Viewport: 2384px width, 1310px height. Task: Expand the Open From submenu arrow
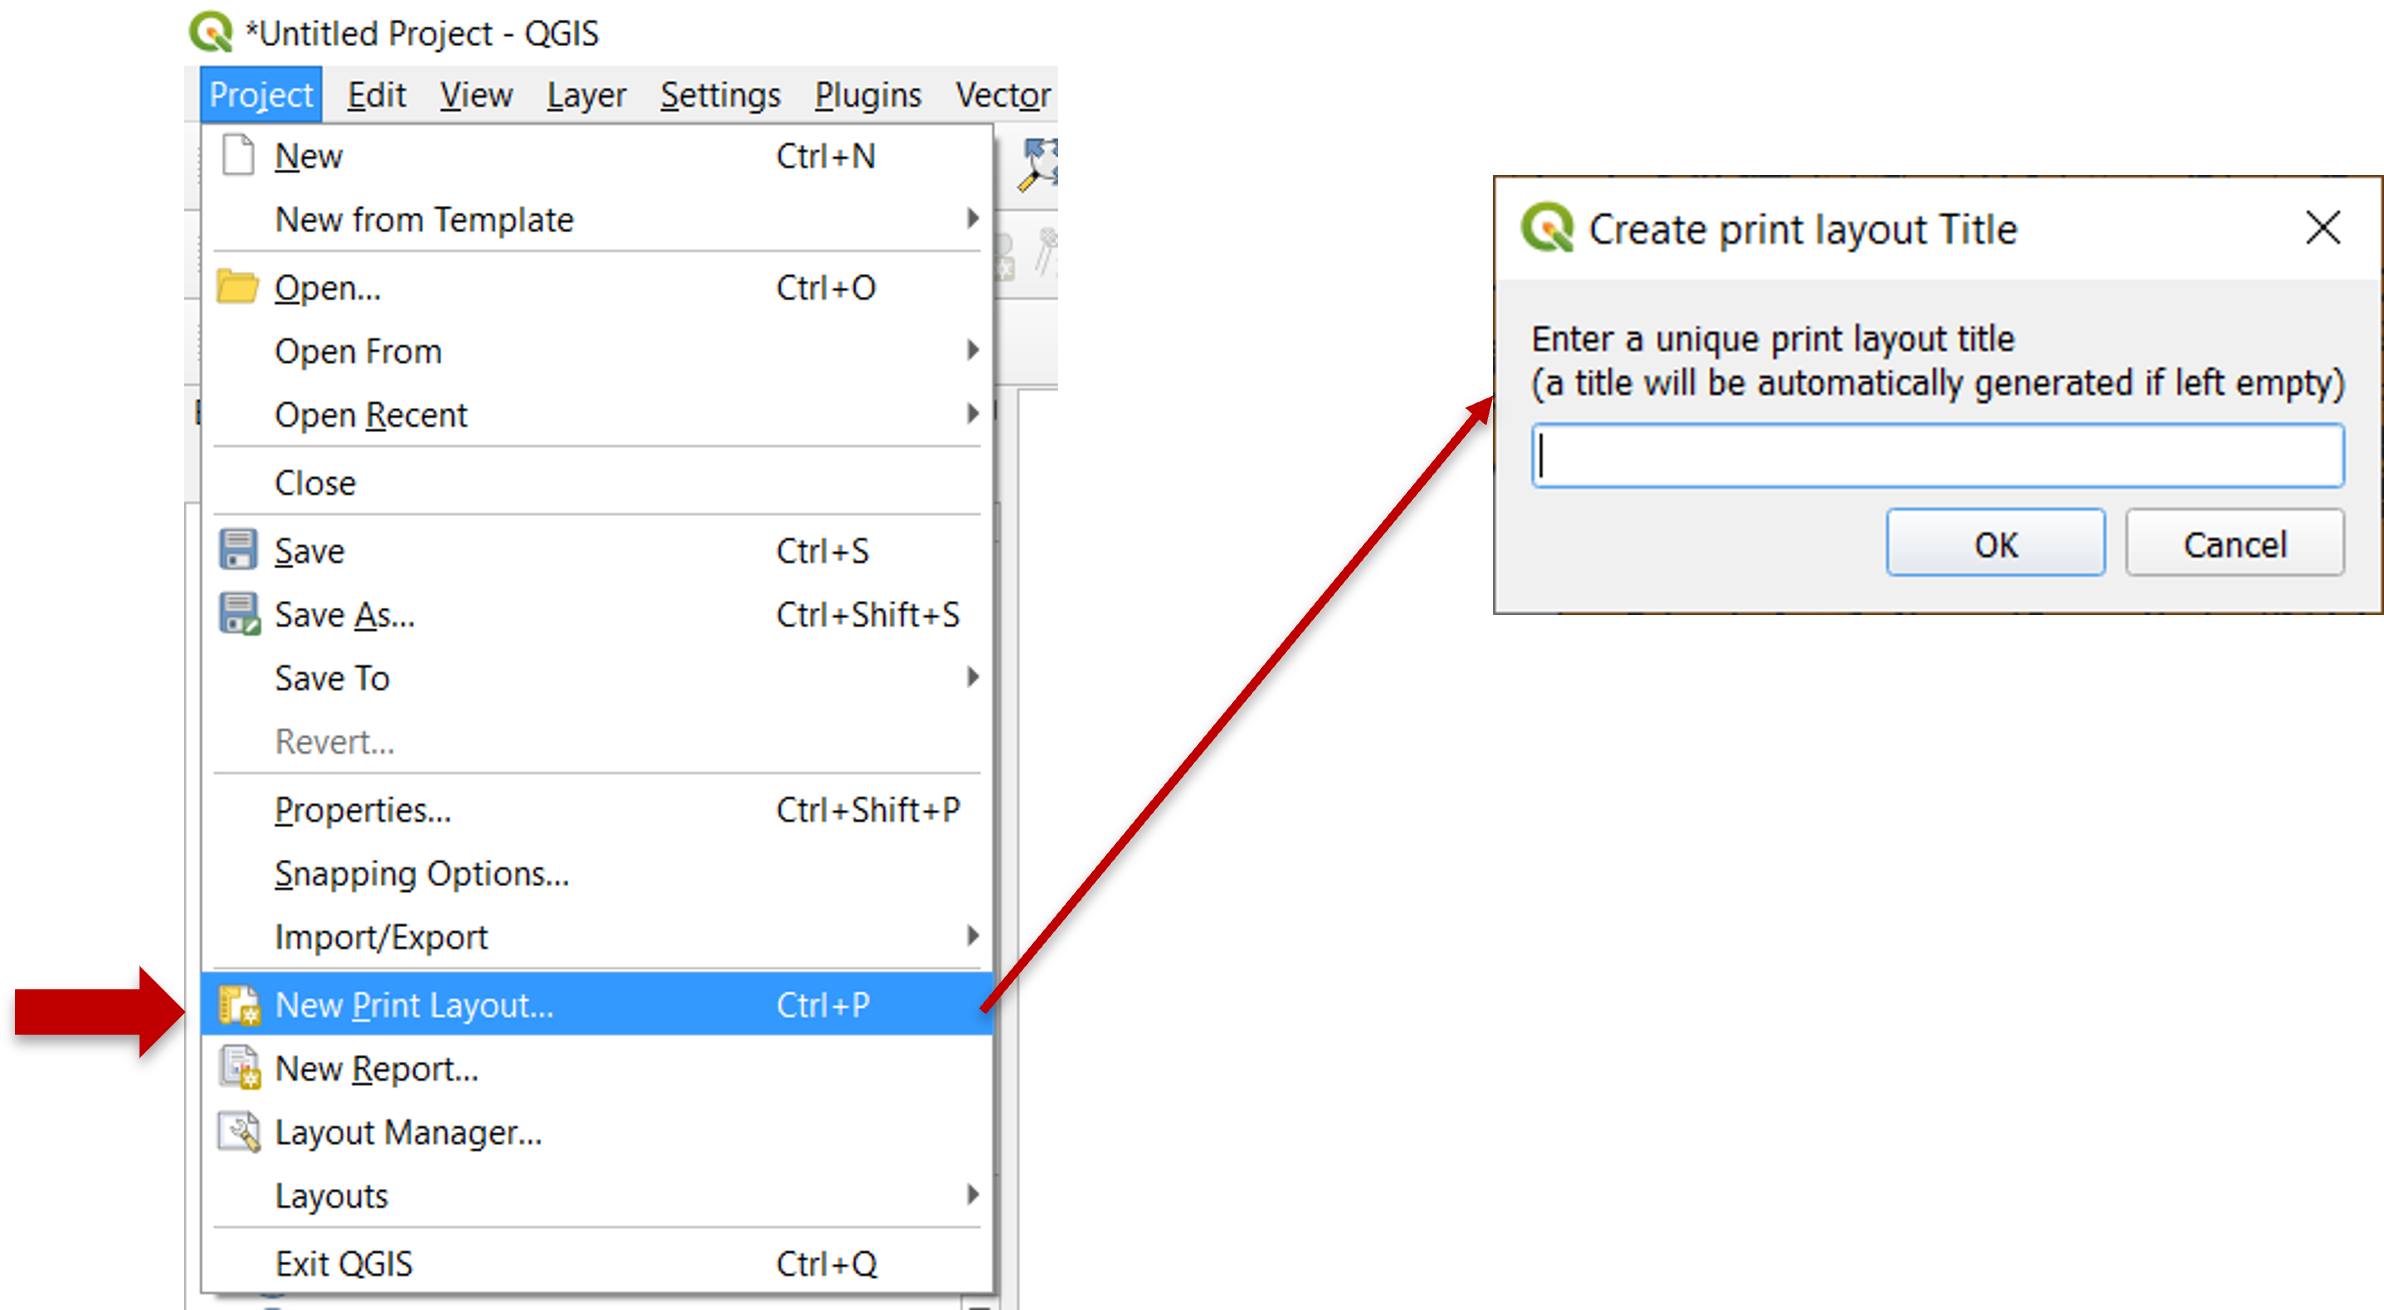click(972, 350)
